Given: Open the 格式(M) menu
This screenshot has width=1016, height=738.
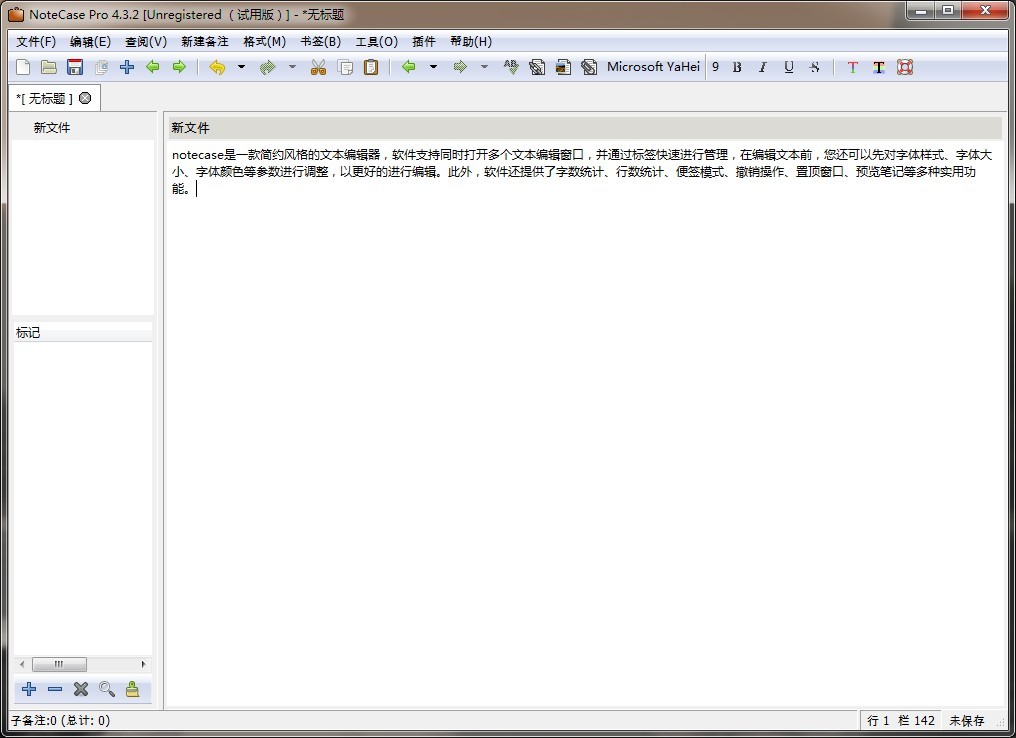Looking at the screenshot, I should click(263, 41).
